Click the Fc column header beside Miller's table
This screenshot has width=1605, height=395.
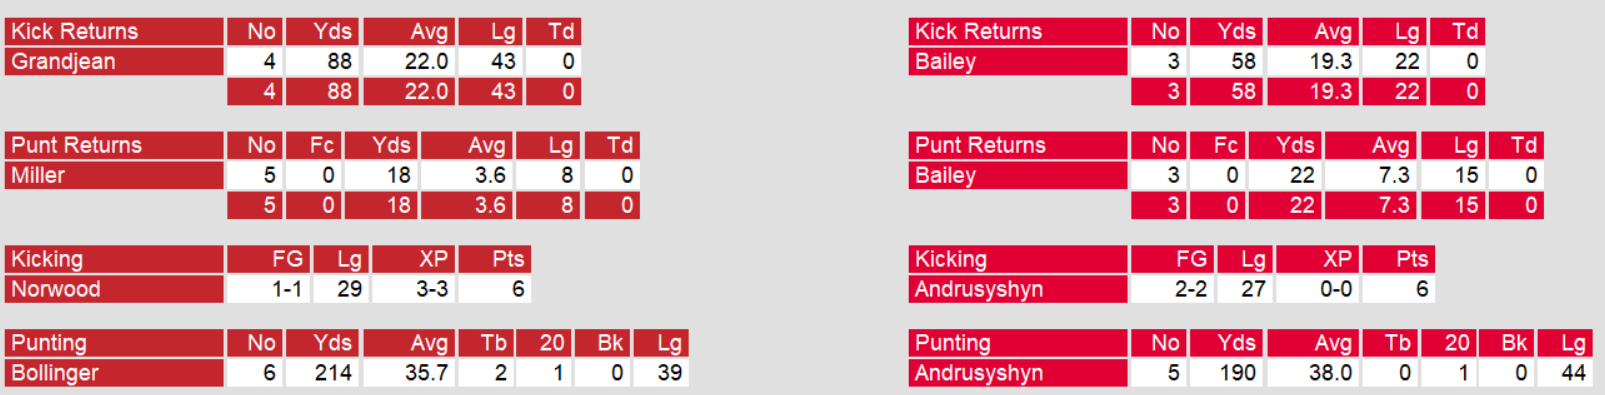coord(314,145)
